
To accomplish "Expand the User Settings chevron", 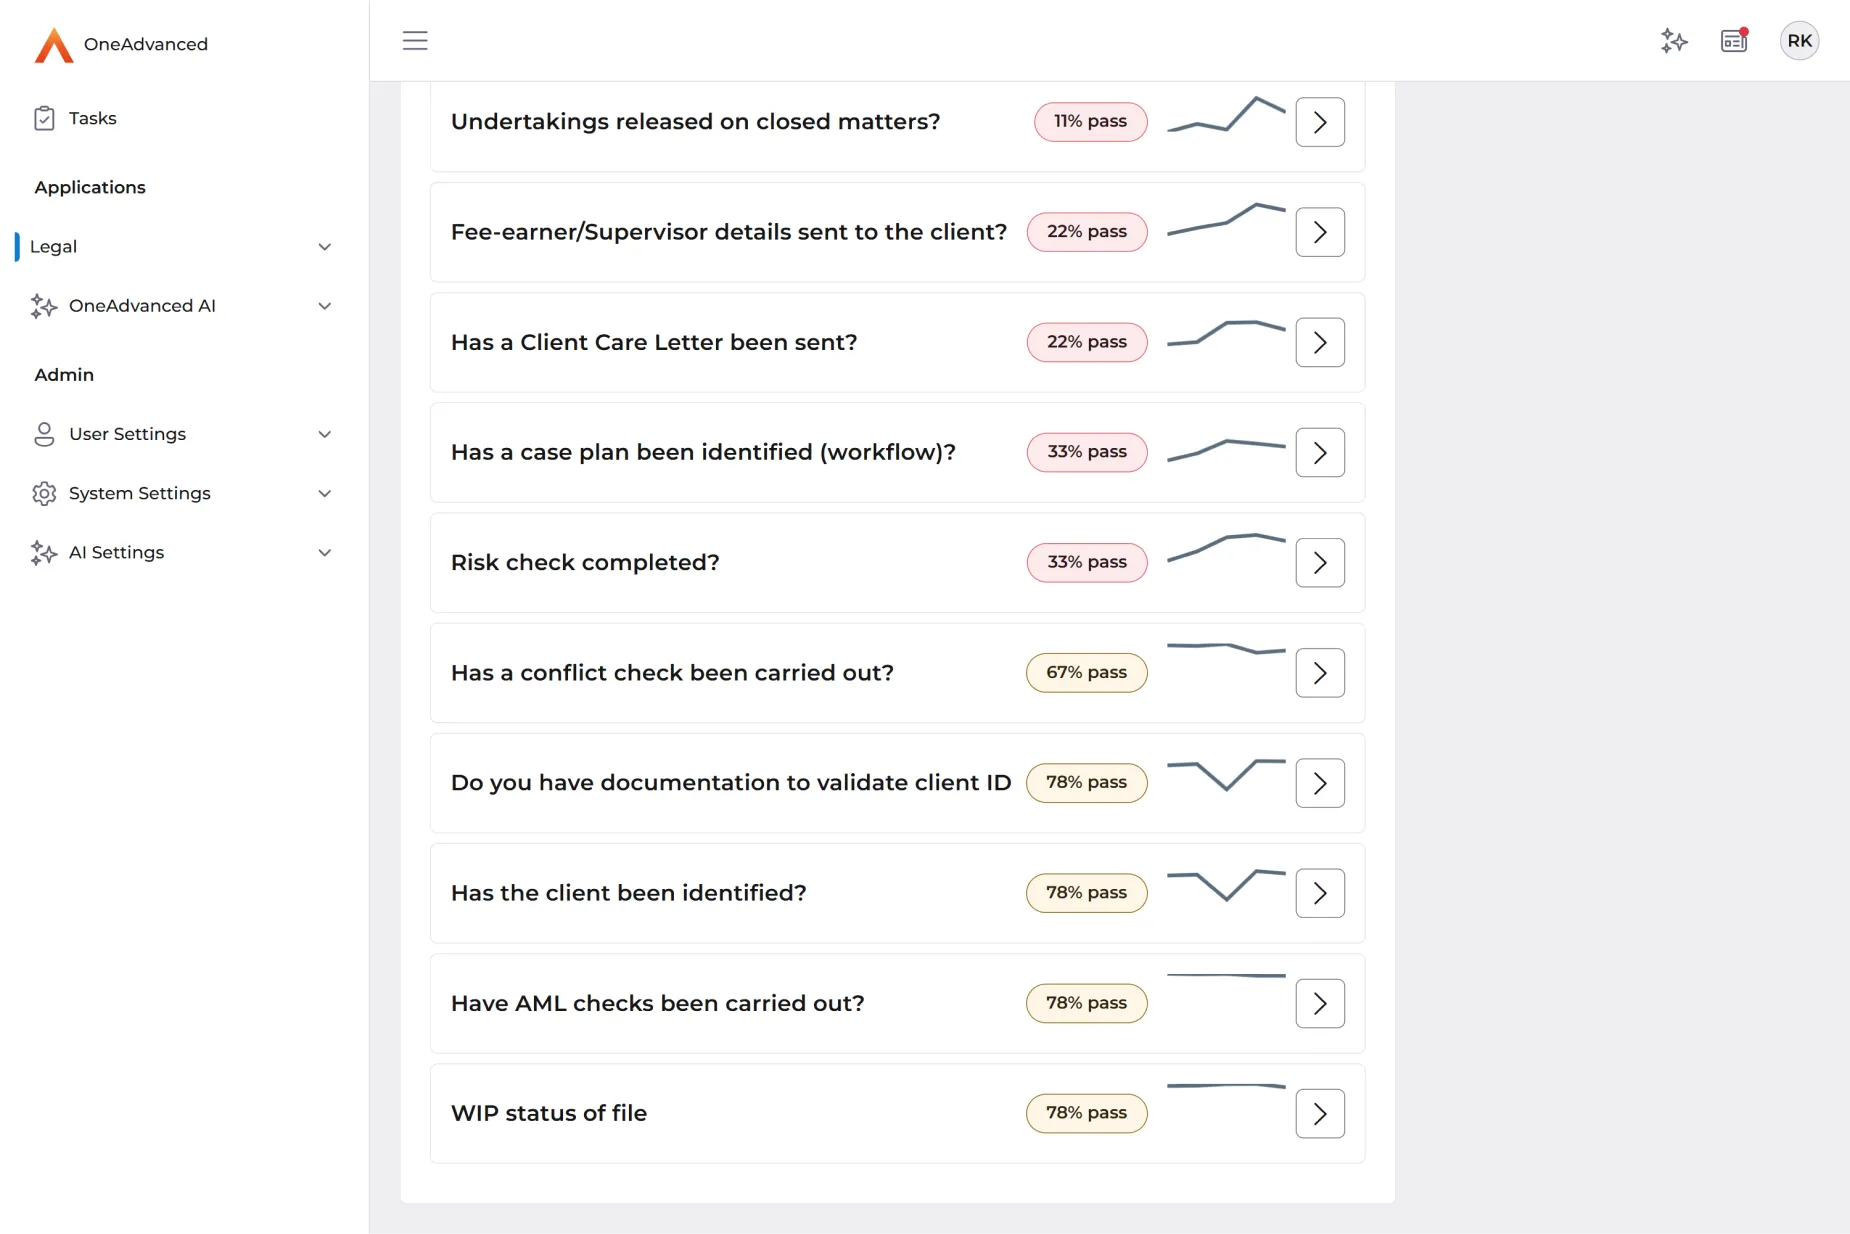I will click(x=324, y=434).
